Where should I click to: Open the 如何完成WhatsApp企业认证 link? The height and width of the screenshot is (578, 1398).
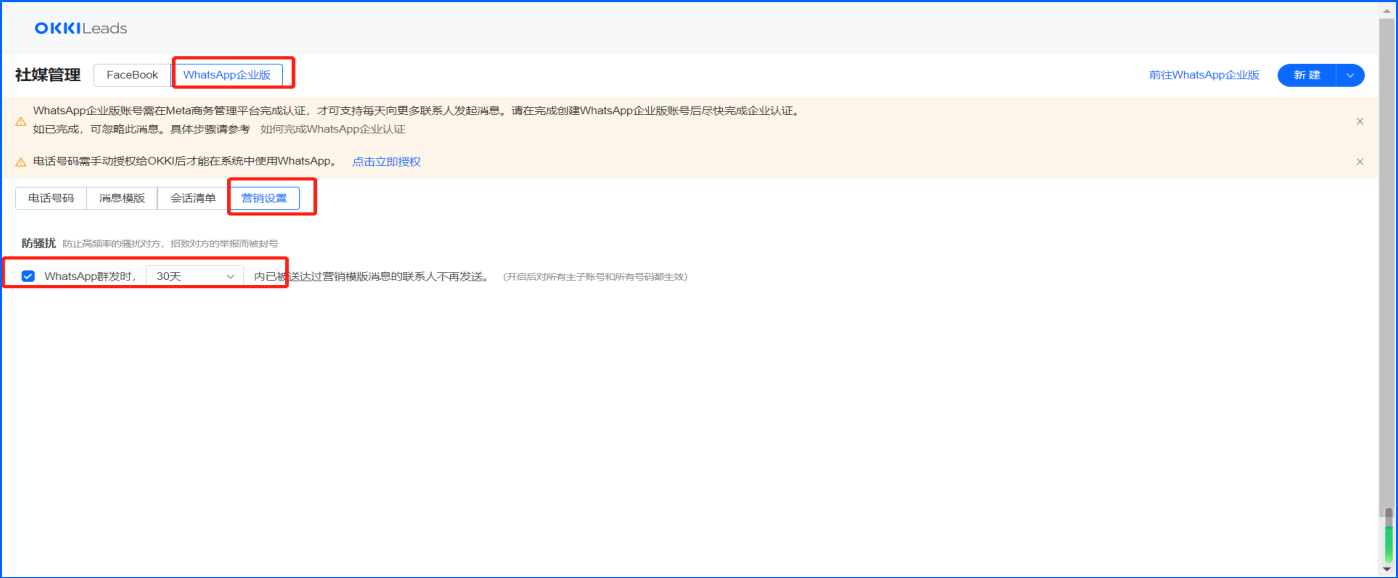pos(333,129)
